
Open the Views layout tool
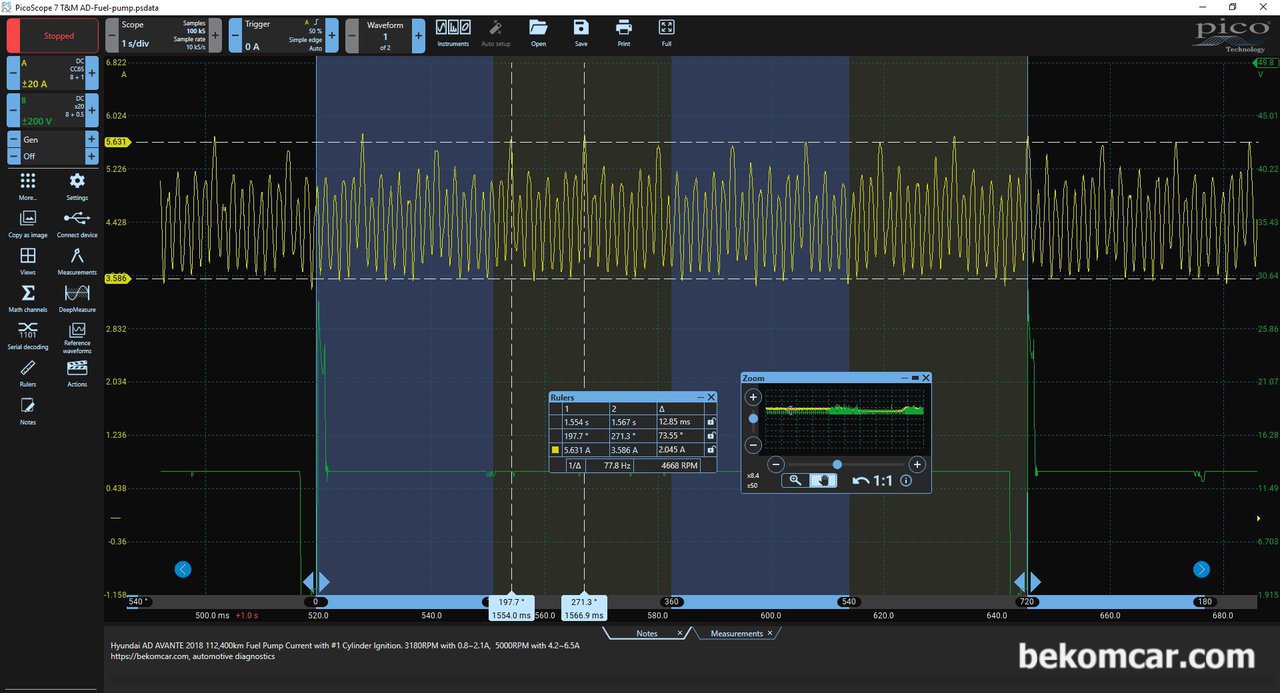click(28, 260)
